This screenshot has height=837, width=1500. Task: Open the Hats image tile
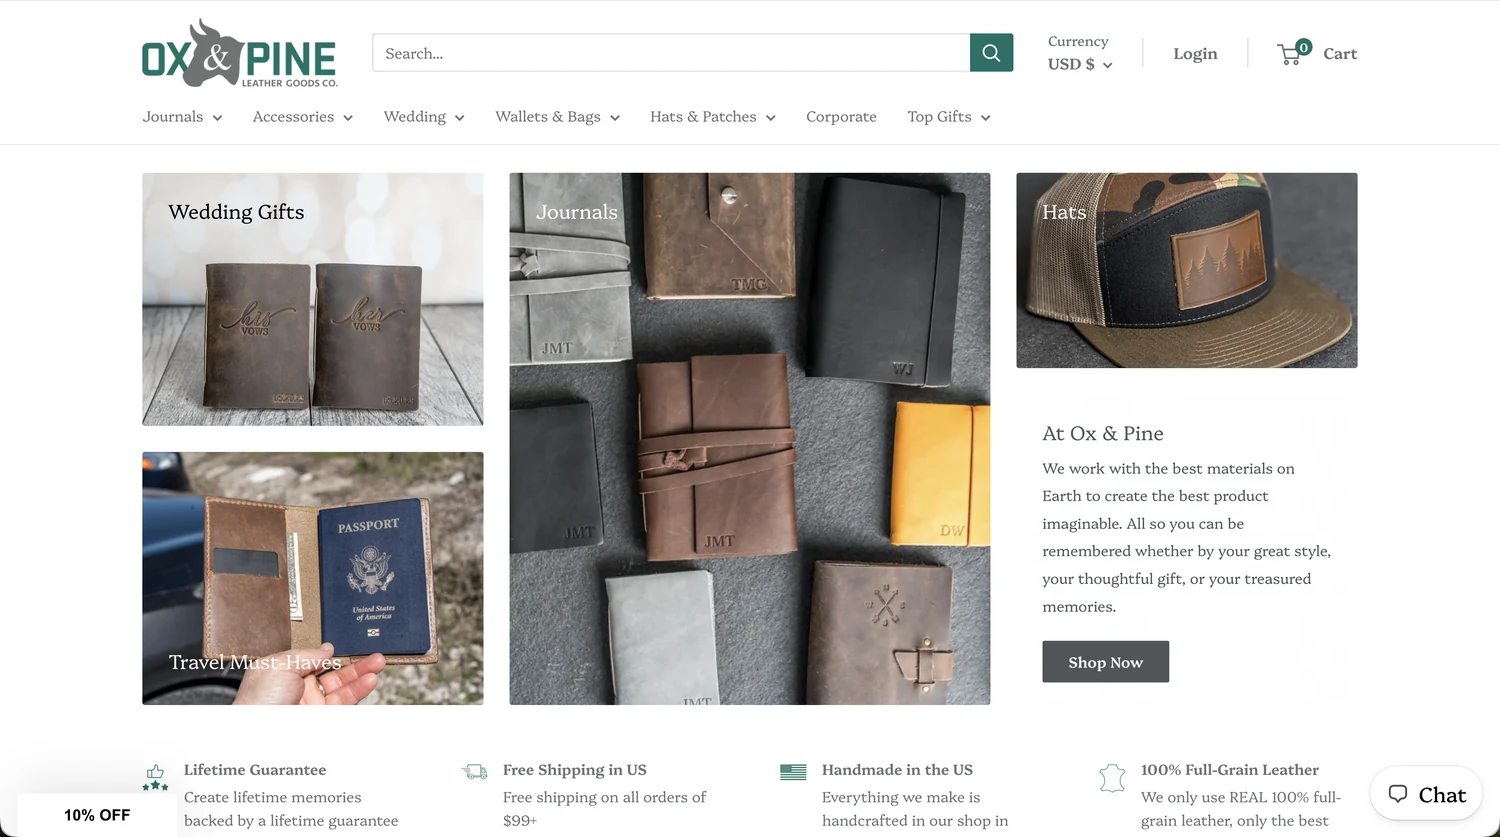pos(1187,270)
